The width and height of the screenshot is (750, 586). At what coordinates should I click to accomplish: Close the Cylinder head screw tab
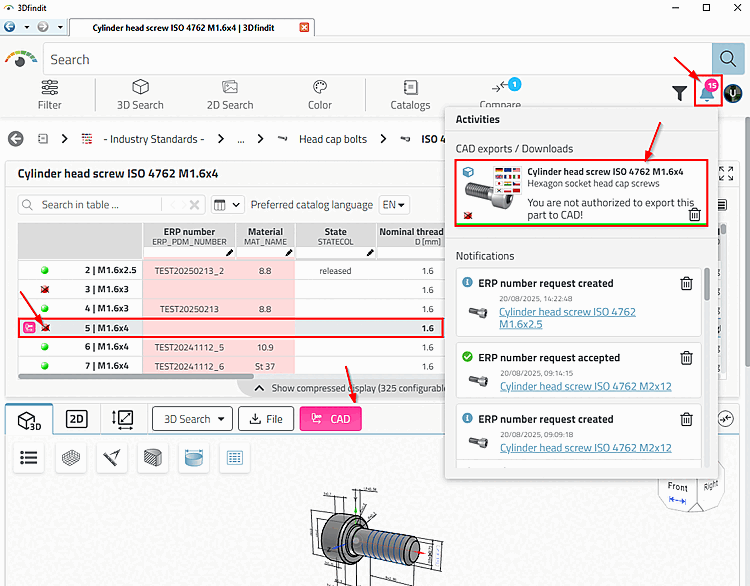[304, 27]
